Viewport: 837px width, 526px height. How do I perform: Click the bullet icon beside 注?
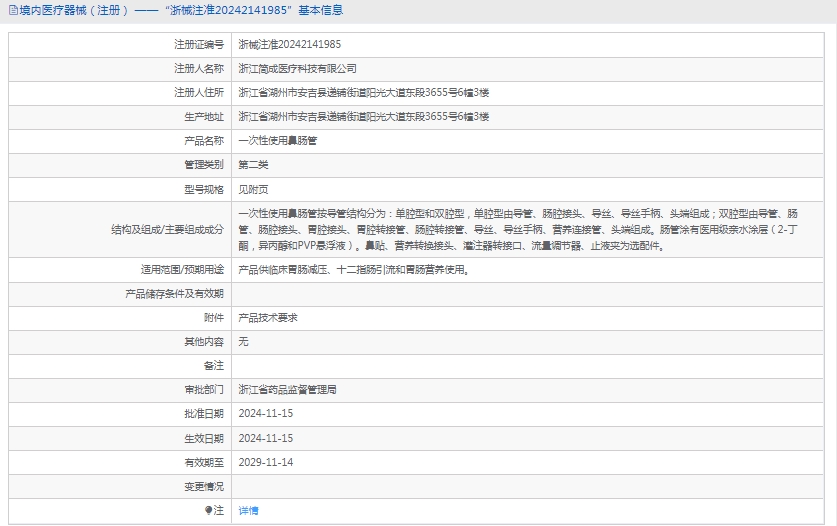[x=209, y=510]
